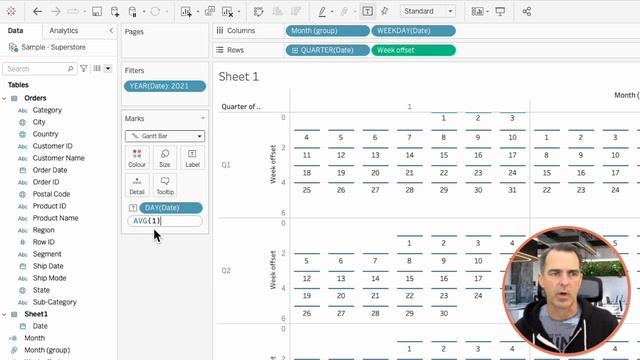Click the Quarter of header label
Viewport: 640px width, 360px height.
point(241,107)
